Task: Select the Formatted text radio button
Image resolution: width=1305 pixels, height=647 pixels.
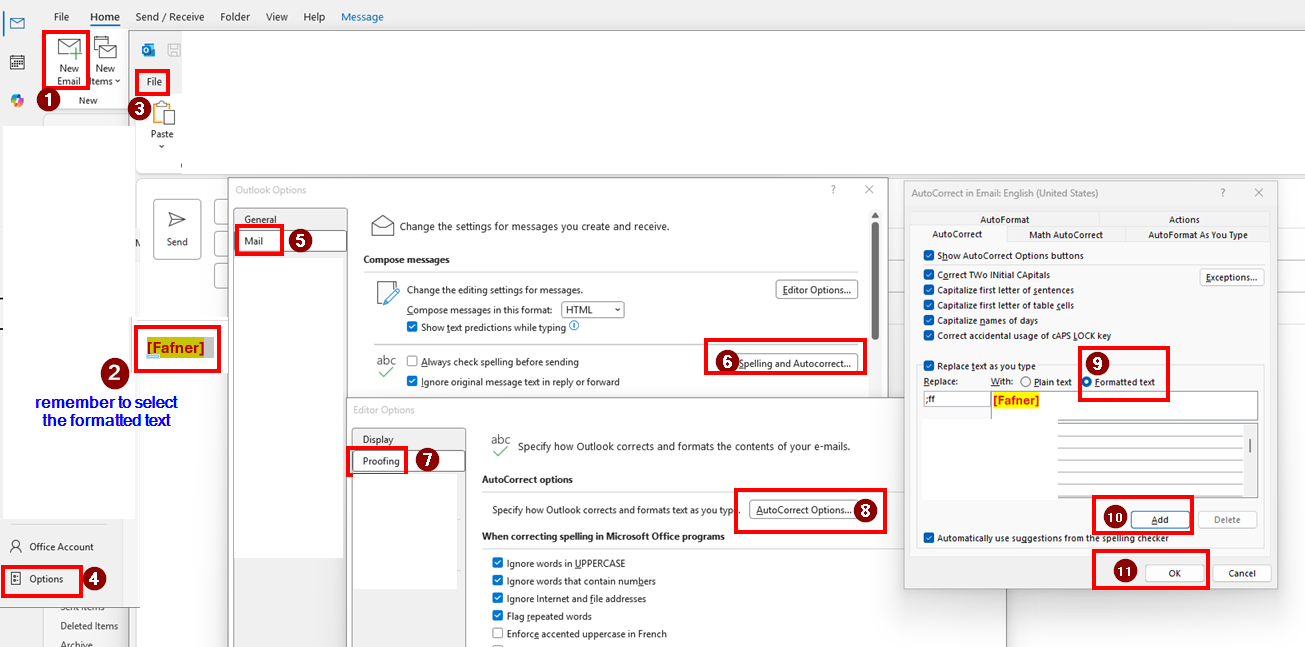Action: pos(1087,382)
